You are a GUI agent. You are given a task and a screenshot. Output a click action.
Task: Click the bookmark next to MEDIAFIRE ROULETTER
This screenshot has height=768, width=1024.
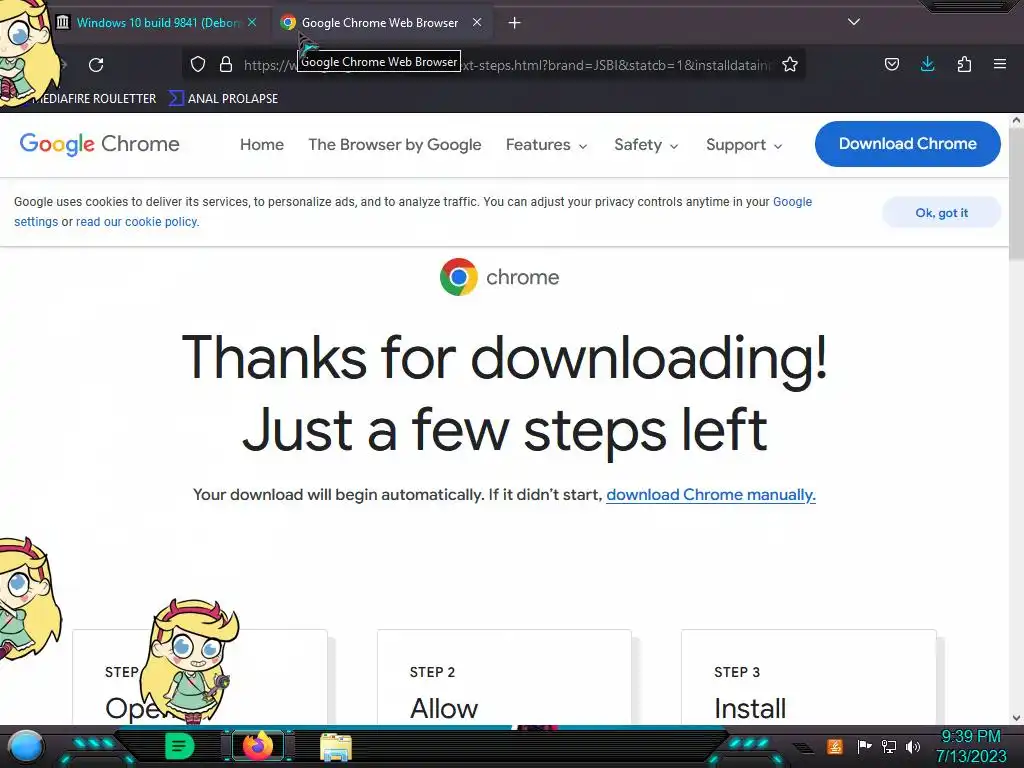pos(223,99)
